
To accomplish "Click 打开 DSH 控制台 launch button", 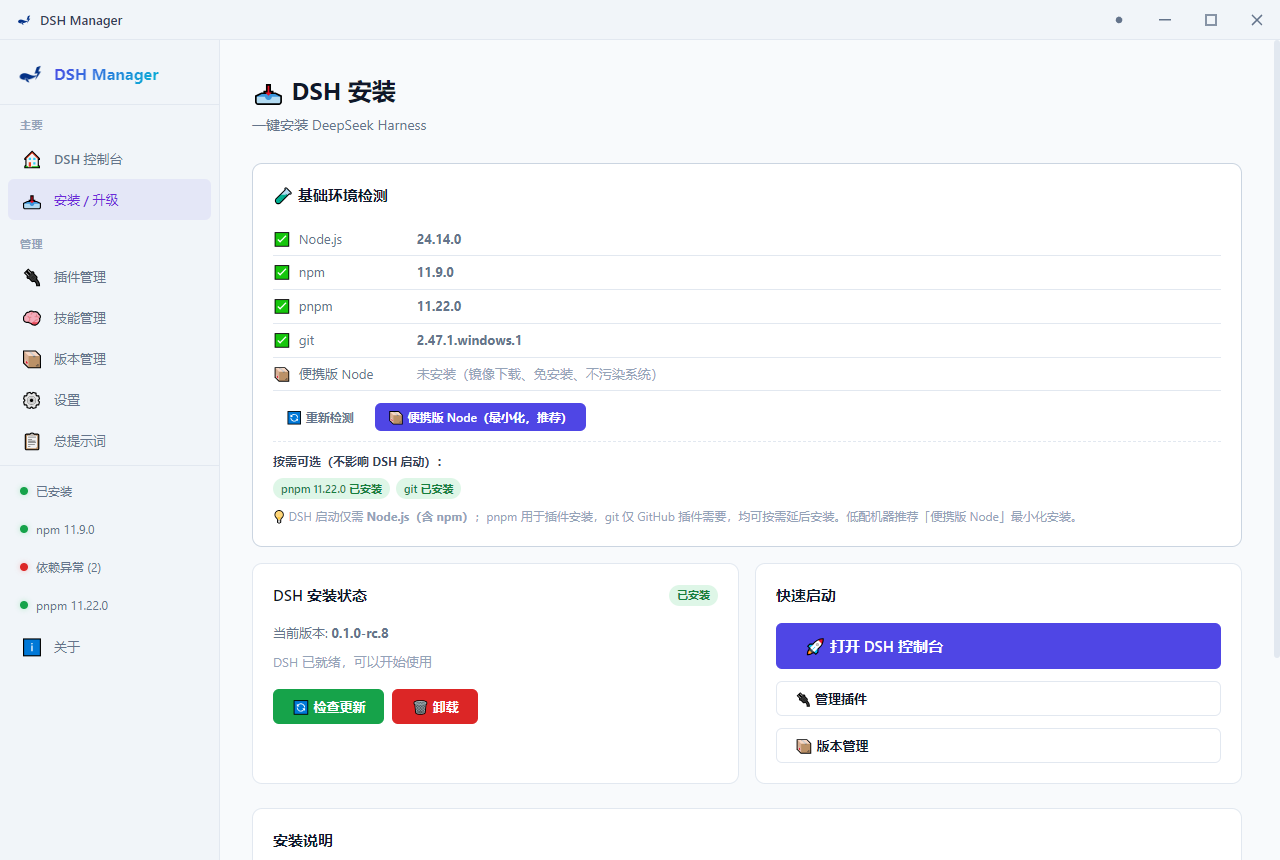I will pos(998,646).
